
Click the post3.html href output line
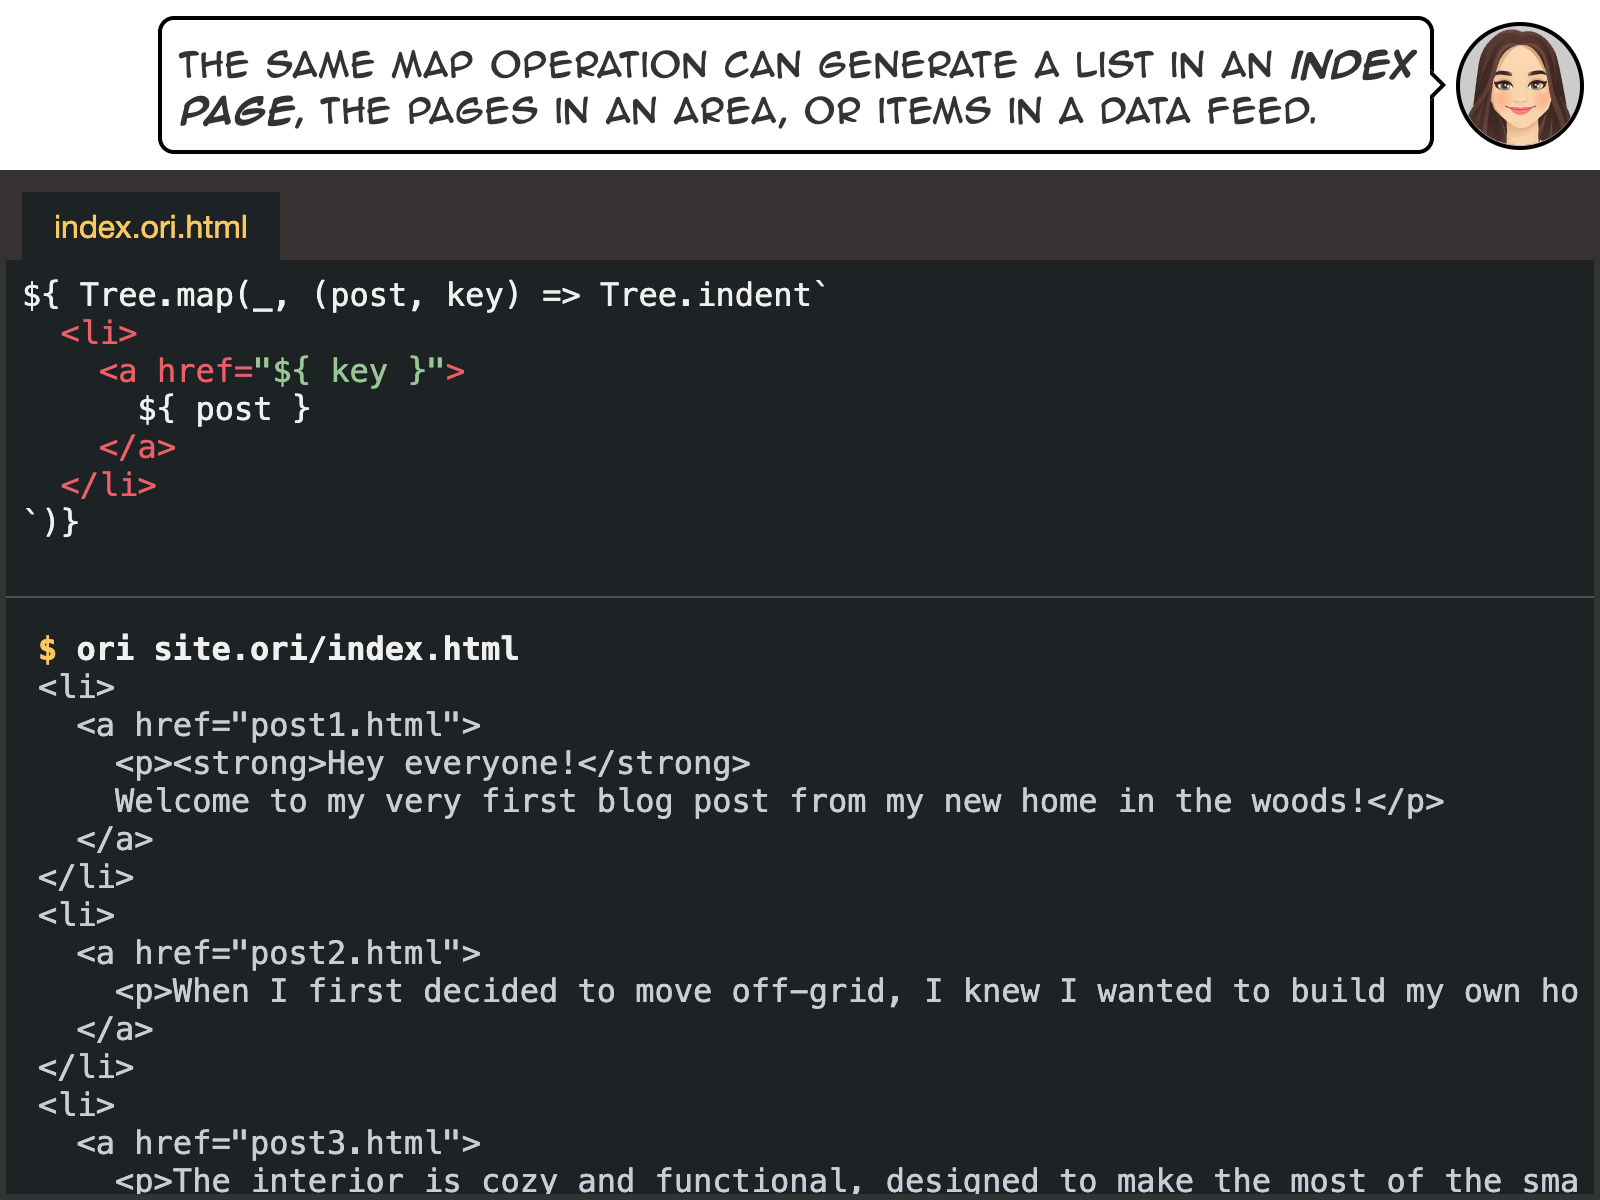point(278,1143)
